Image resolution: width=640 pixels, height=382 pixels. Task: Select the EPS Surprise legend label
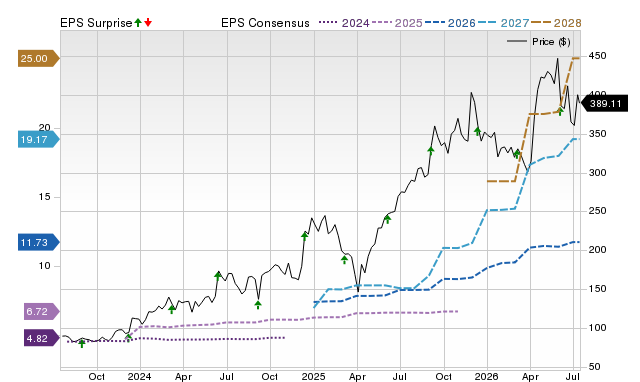[x=96, y=23]
